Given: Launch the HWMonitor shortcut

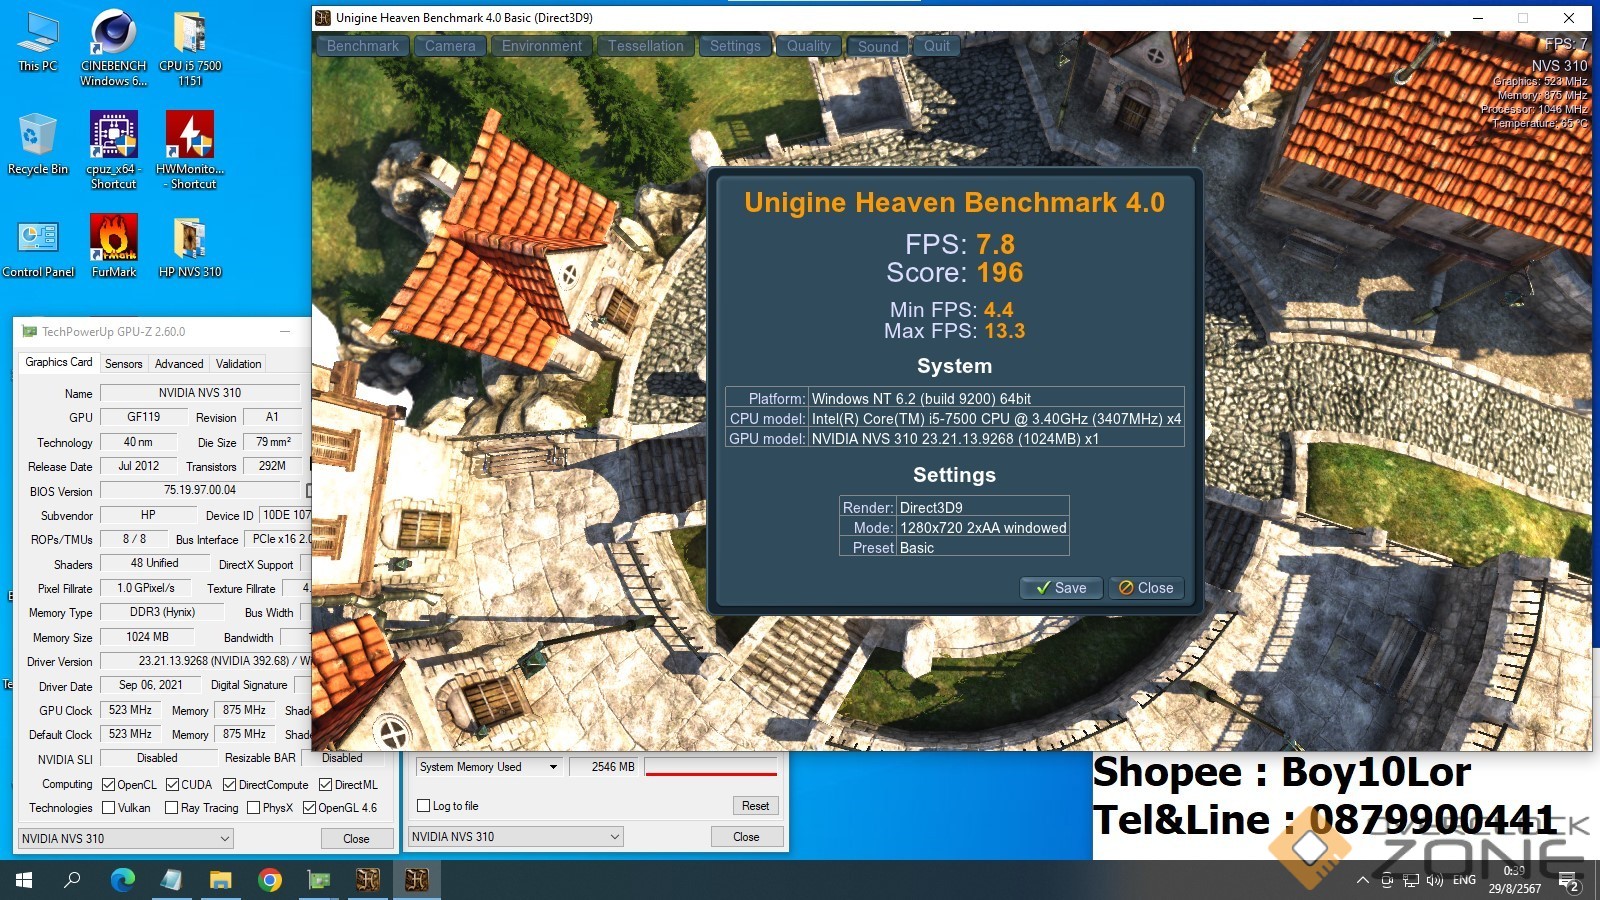Looking at the screenshot, I should point(190,149).
